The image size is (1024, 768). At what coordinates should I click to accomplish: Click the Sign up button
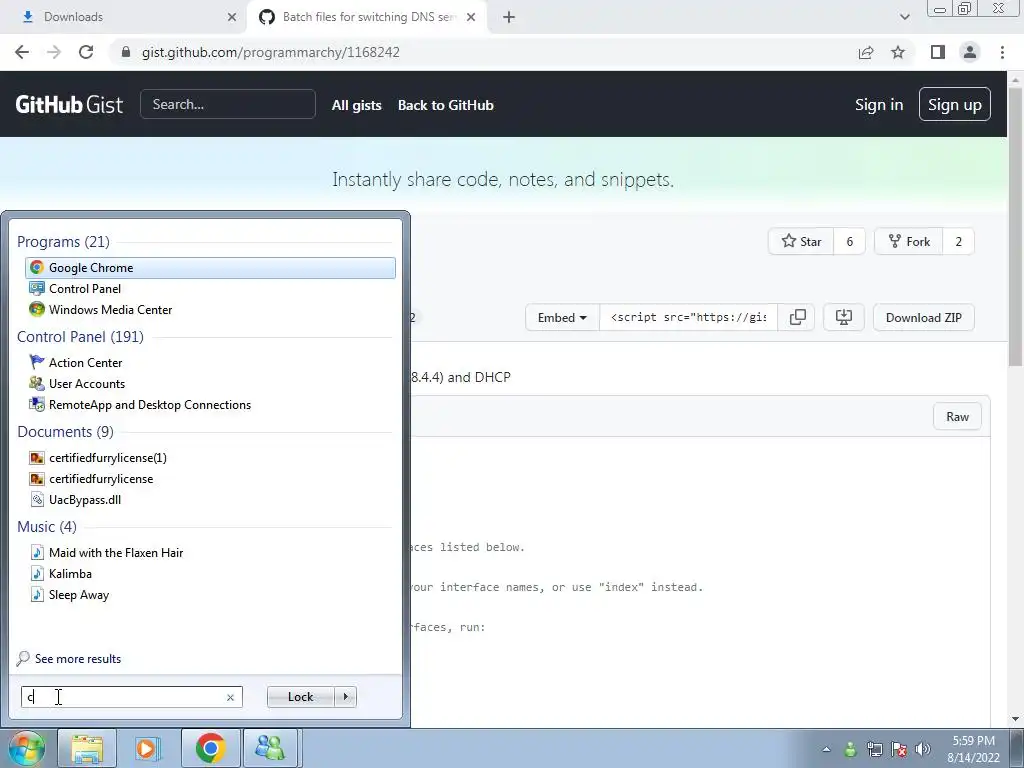tap(955, 104)
